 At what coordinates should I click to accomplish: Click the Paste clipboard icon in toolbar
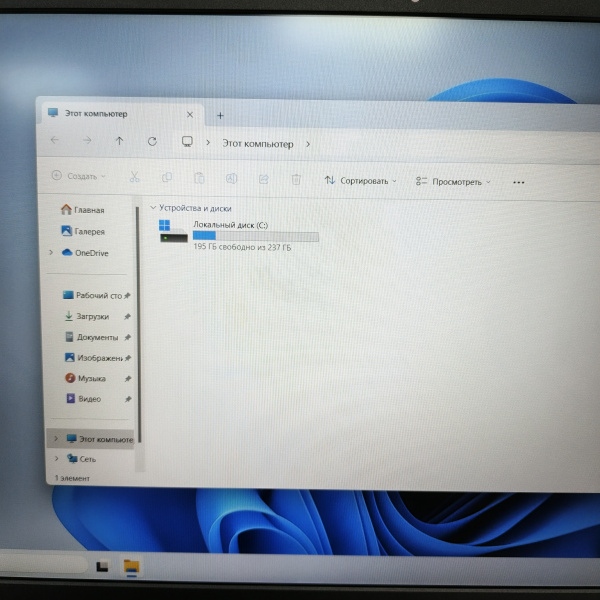199,178
